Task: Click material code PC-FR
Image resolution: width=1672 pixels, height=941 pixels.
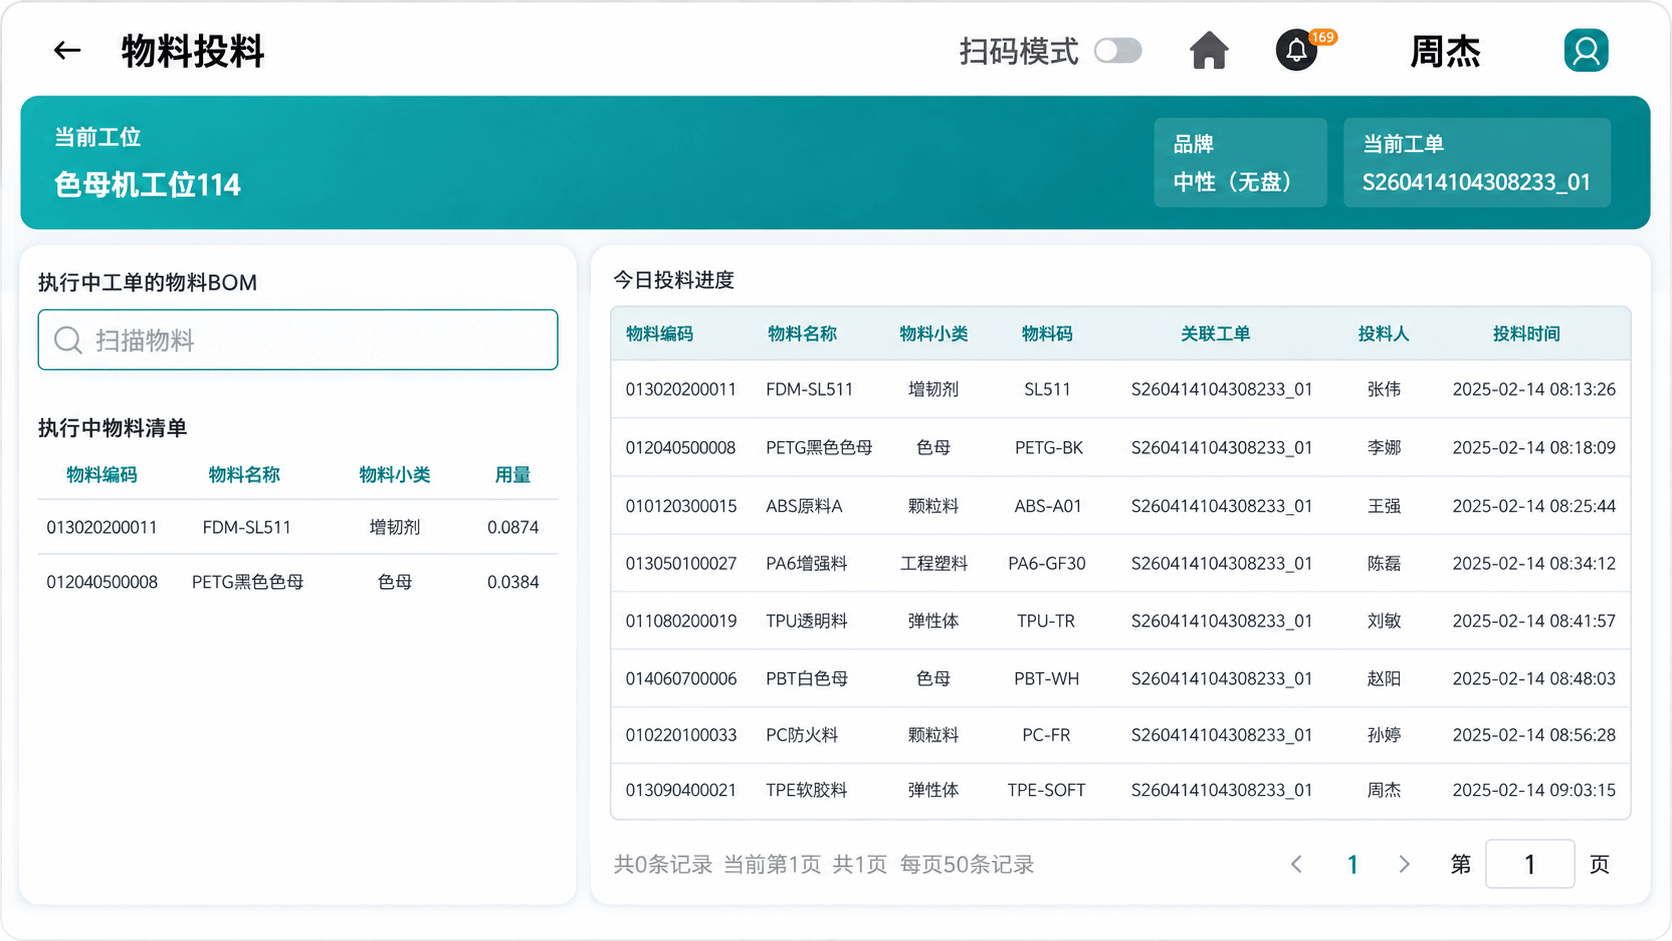Action: tap(1046, 735)
